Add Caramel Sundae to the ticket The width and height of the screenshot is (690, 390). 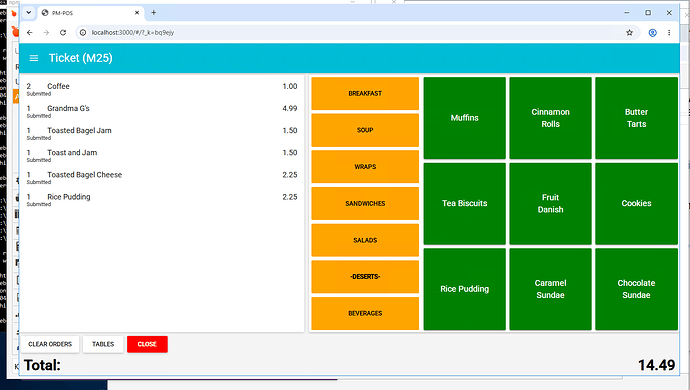click(550, 289)
